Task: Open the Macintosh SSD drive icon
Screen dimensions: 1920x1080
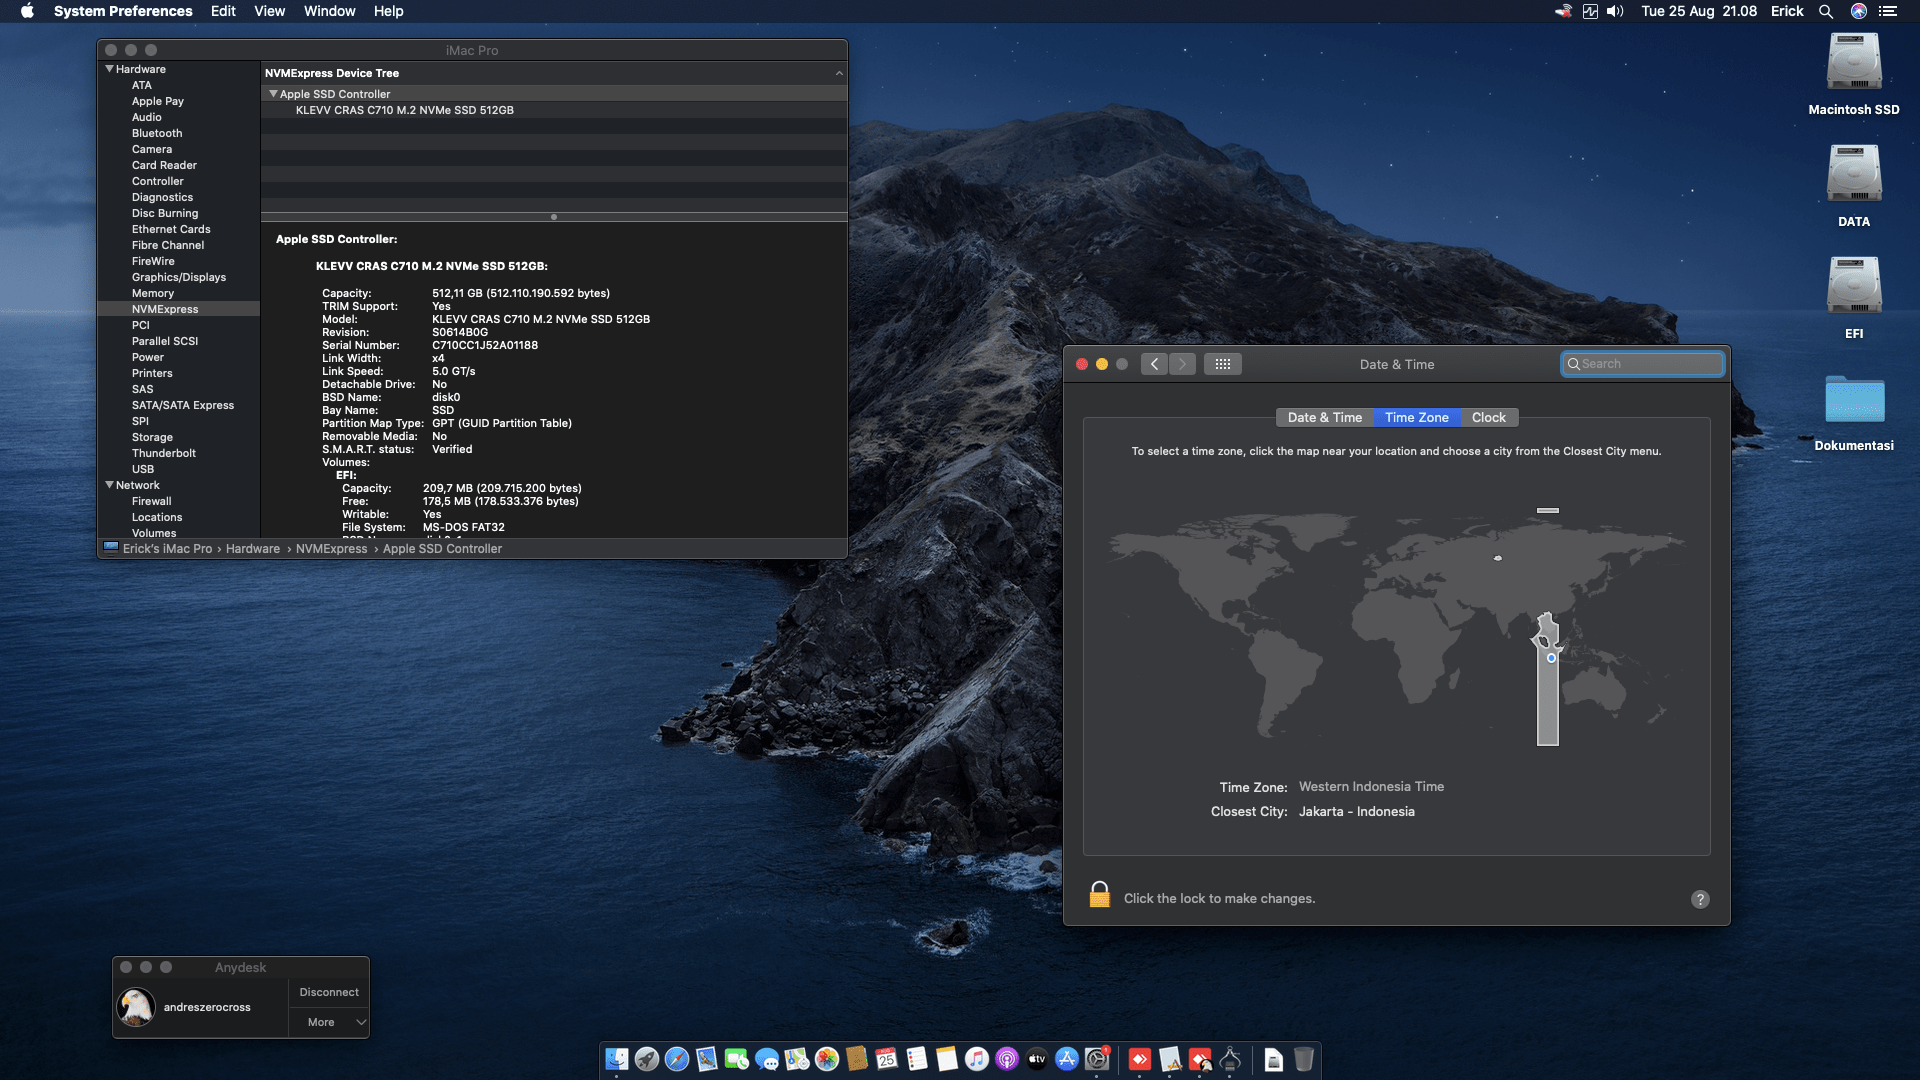Action: [x=1854, y=63]
